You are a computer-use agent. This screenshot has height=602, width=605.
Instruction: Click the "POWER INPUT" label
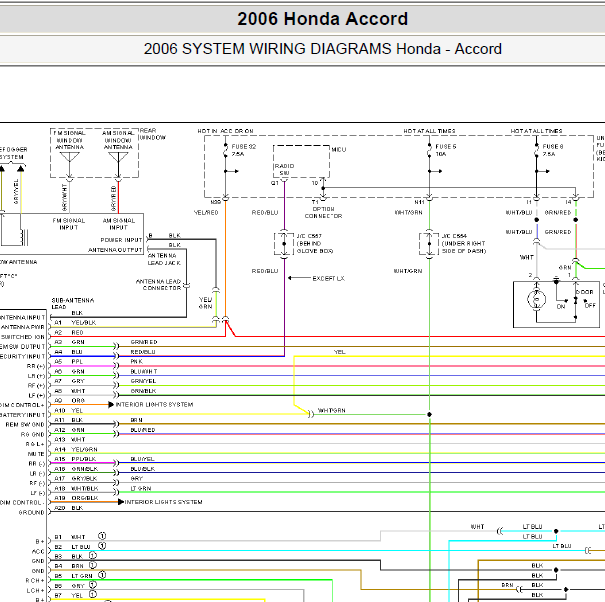[x=121, y=240]
